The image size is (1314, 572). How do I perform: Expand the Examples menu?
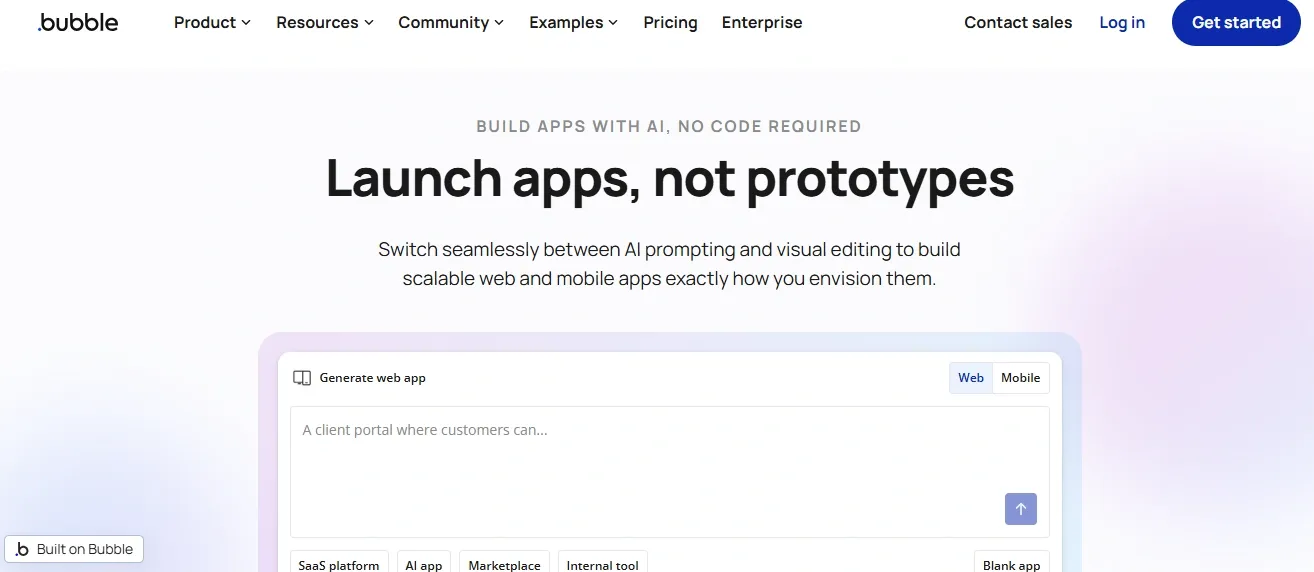pyautogui.click(x=574, y=22)
